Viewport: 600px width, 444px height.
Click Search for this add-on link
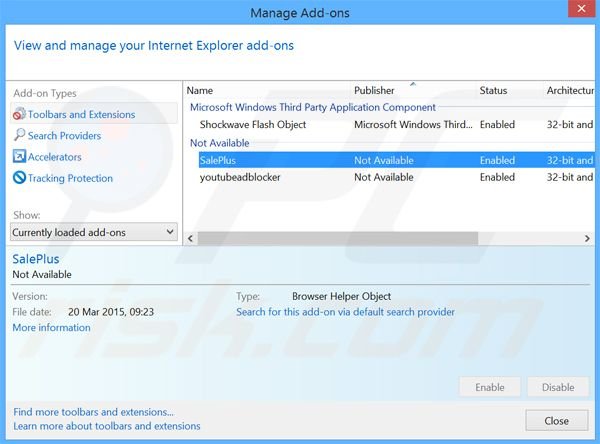pyautogui.click(x=345, y=312)
